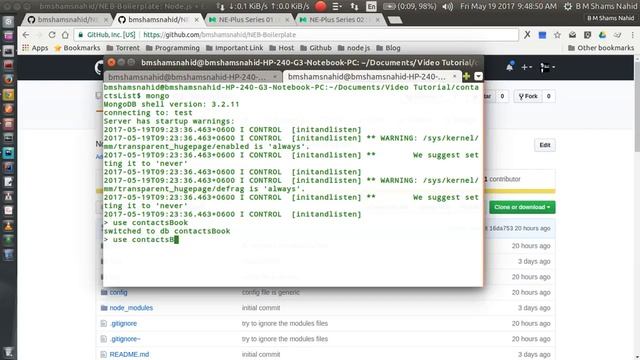Open the sound volume indicator
Viewport: 640px width, 360px height.
447,6
